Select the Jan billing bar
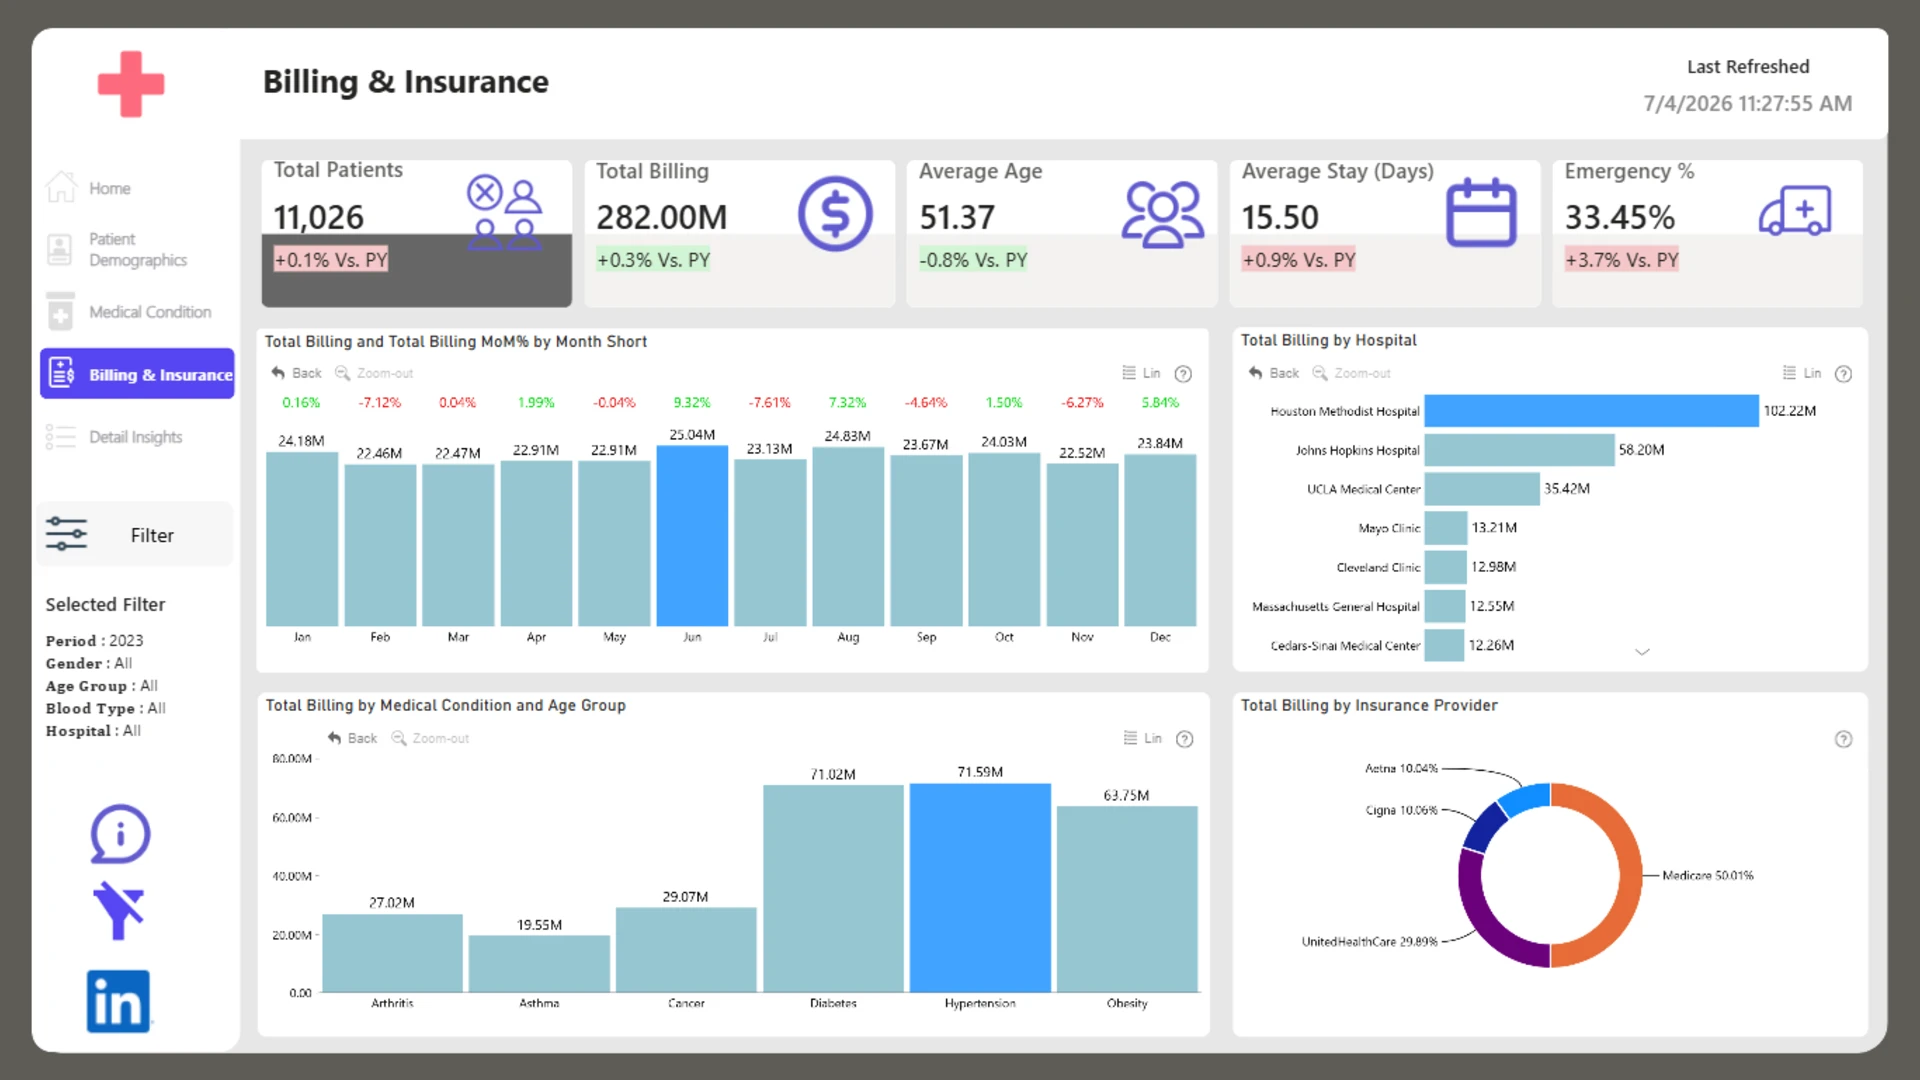 302,539
